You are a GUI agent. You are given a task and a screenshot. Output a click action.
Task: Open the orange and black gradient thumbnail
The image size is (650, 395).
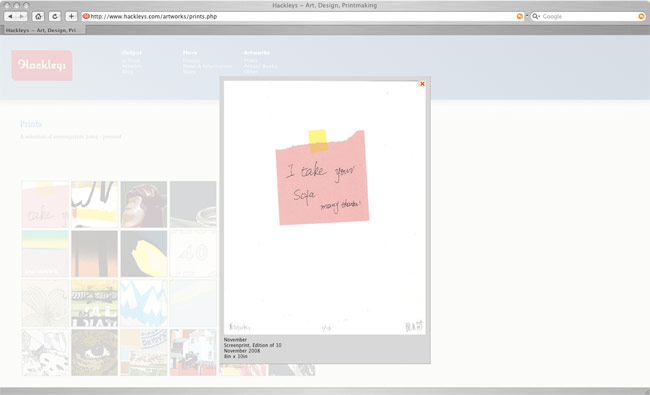coord(95,254)
